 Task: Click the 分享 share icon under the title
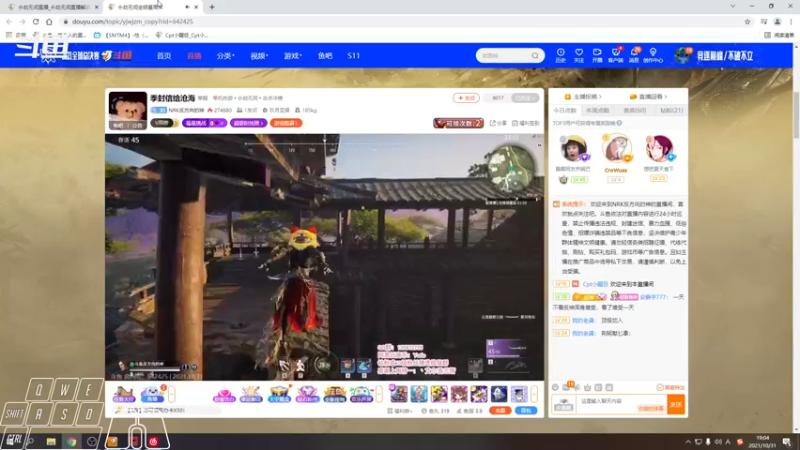click(498, 123)
